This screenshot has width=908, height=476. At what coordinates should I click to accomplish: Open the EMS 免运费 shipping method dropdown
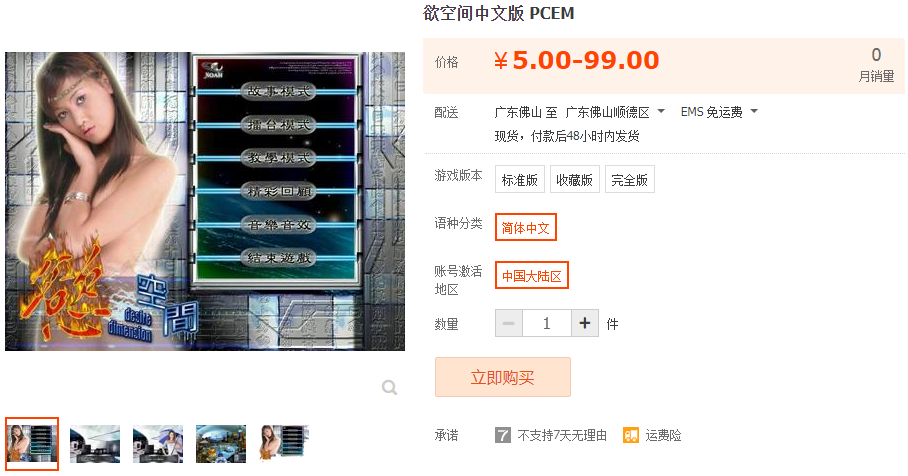click(x=719, y=112)
